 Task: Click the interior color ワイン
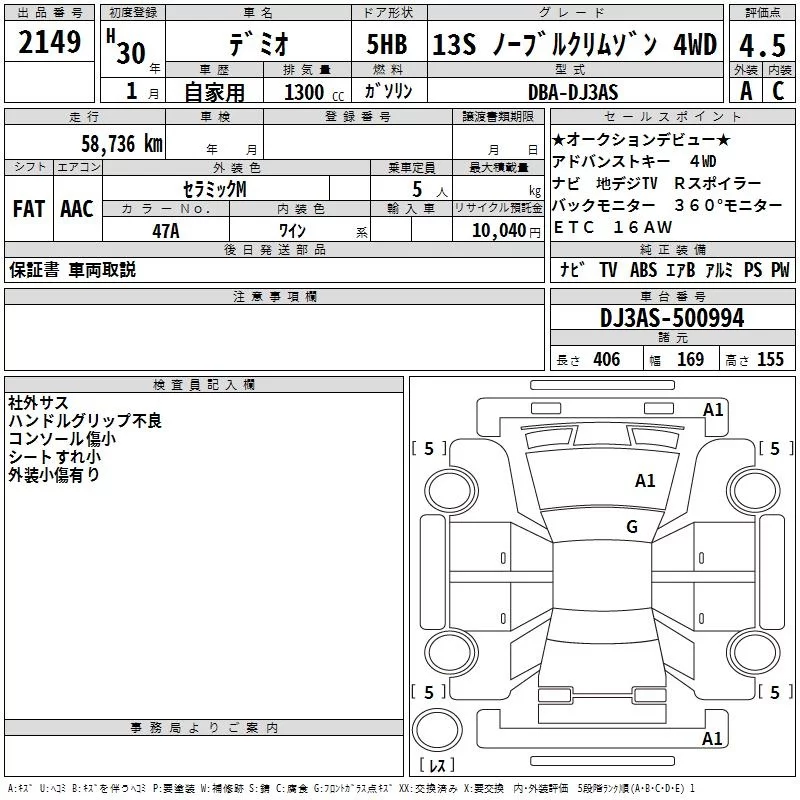(292, 231)
